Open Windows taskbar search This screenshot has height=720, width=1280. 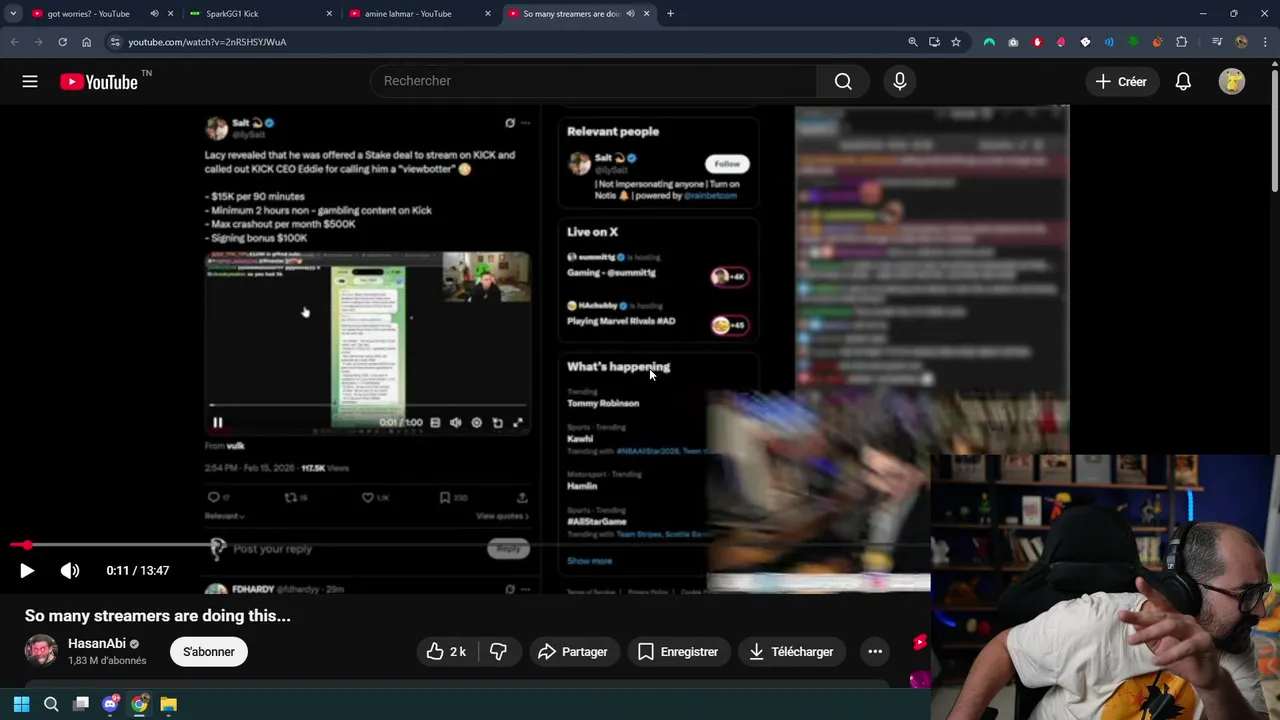[x=51, y=704]
